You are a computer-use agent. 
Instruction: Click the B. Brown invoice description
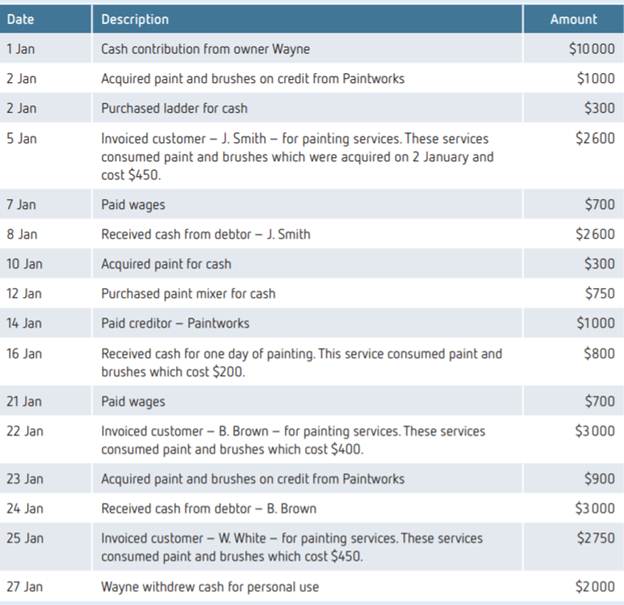(293, 440)
